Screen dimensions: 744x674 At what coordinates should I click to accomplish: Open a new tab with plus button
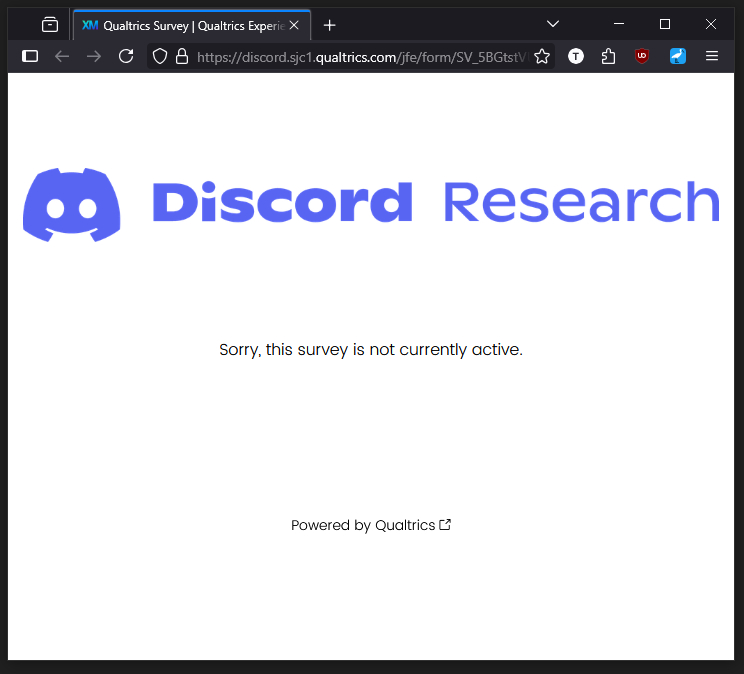(x=330, y=25)
